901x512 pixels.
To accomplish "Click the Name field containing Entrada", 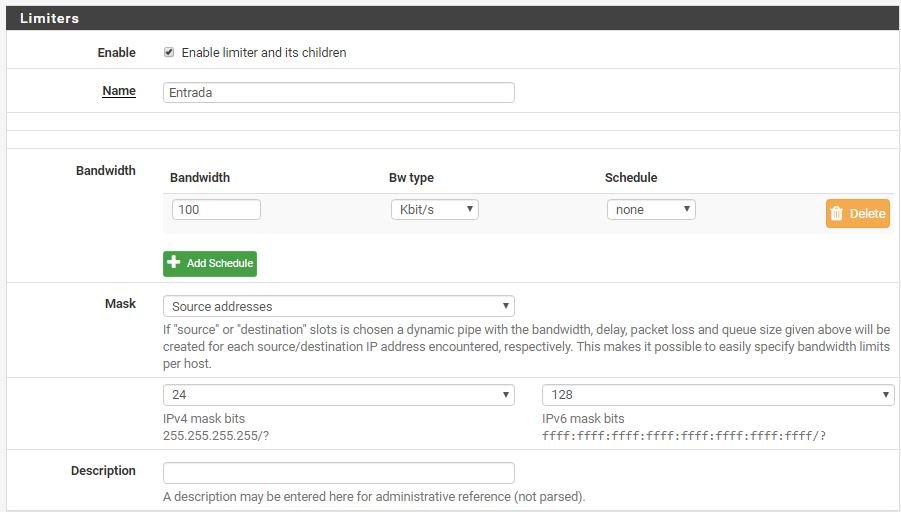I will [338, 93].
